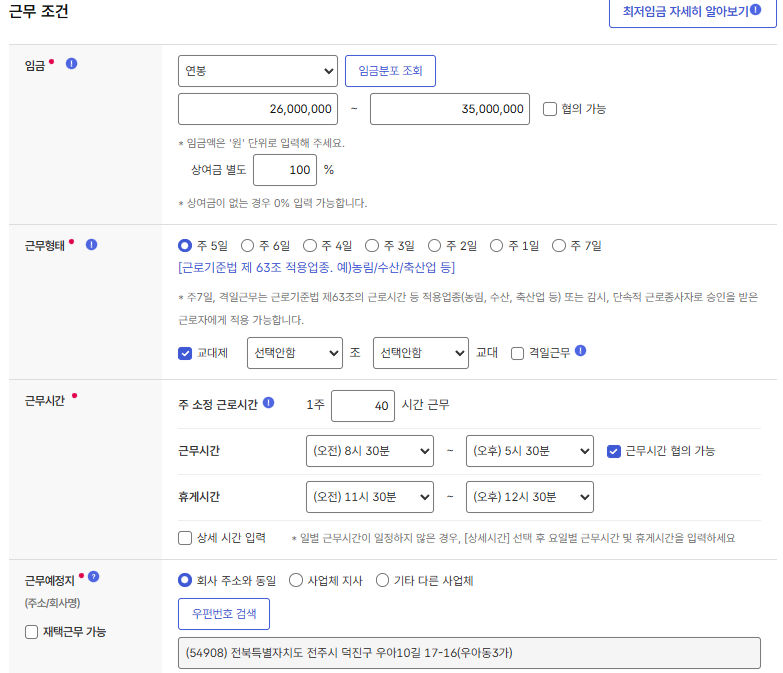Click the 상여금 별도 percentage input field

pos(285,170)
